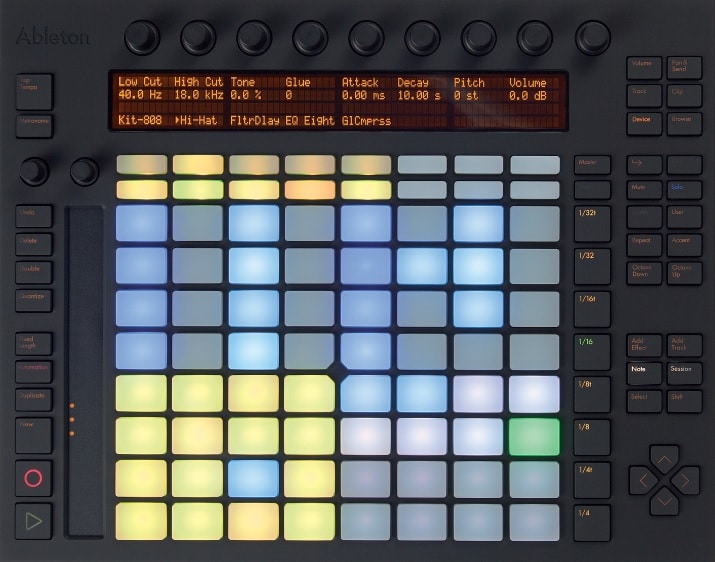Toggle the Automation button
Viewport: 715px width, 562px height.
[x=34, y=372]
